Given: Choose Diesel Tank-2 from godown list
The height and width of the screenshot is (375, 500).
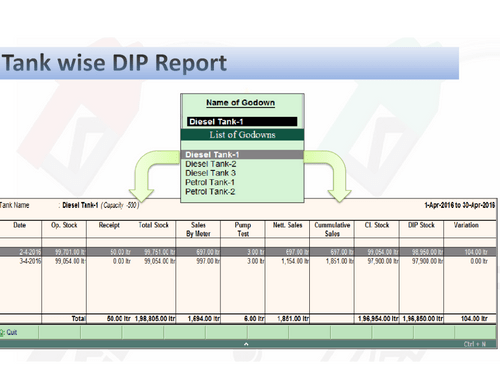Looking at the screenshot, I should pos(211,164).
